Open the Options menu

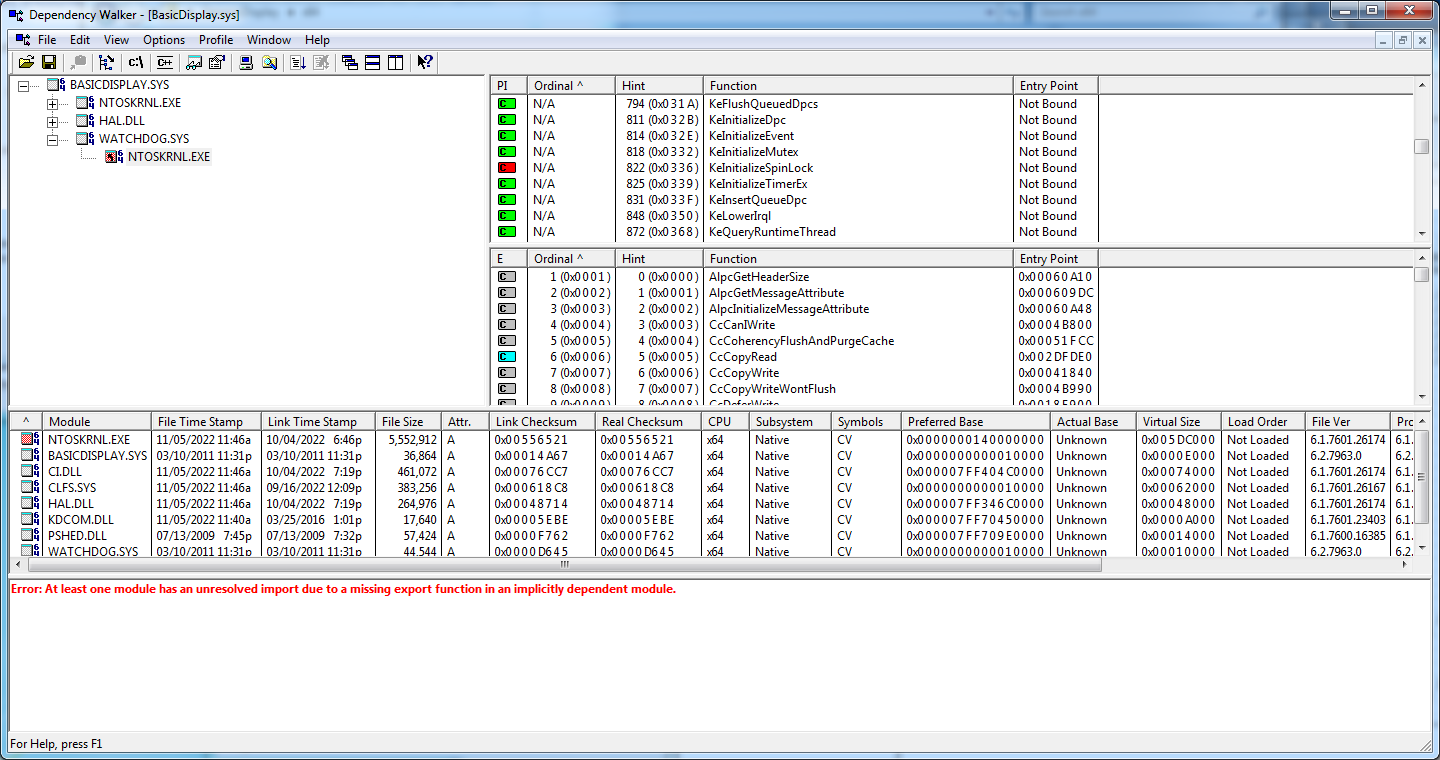coord(164,40)
